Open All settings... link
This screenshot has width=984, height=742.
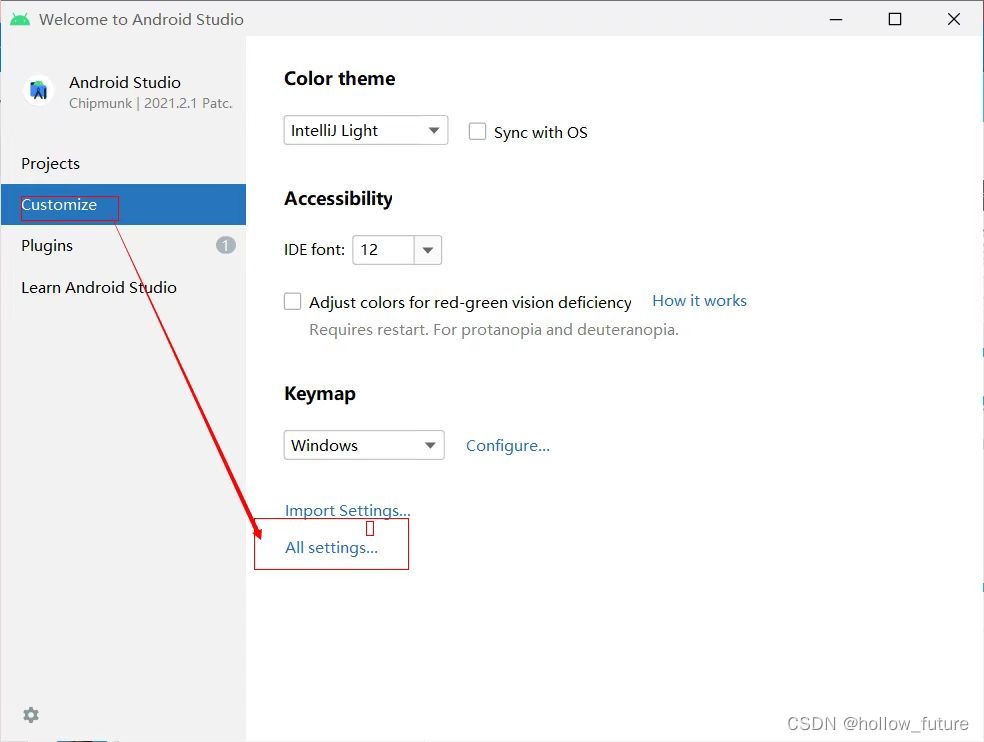331,547
